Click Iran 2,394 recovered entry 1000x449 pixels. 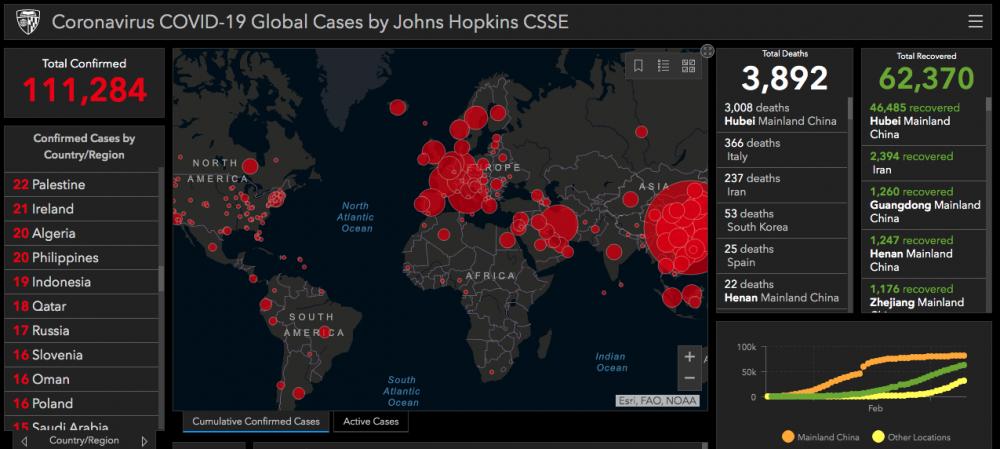click(923, 163)
